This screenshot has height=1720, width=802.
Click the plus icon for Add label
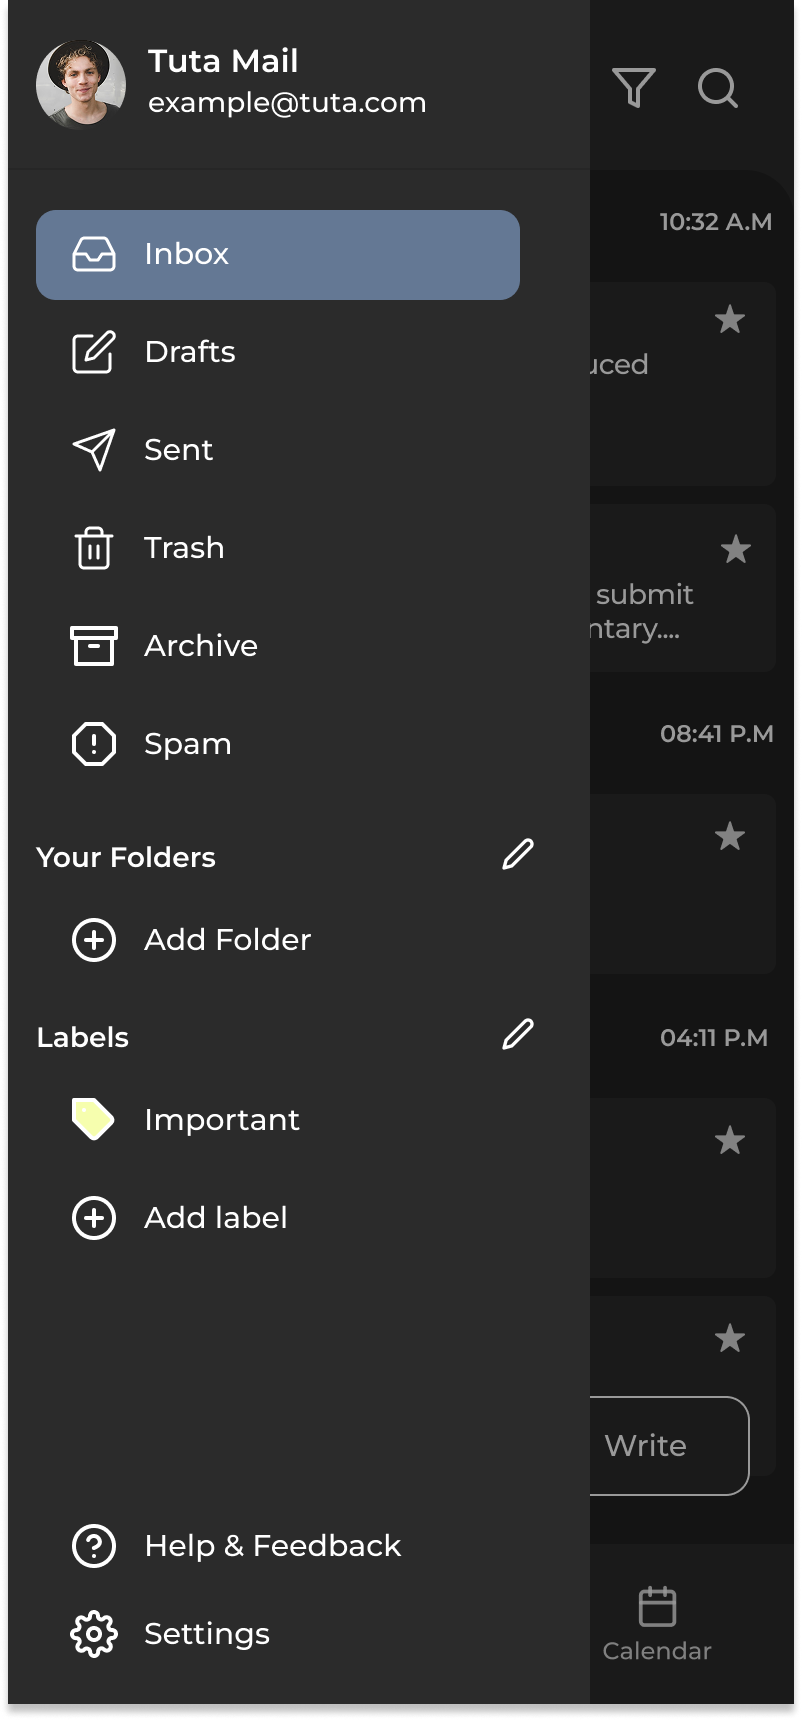tap(94, 1218)
